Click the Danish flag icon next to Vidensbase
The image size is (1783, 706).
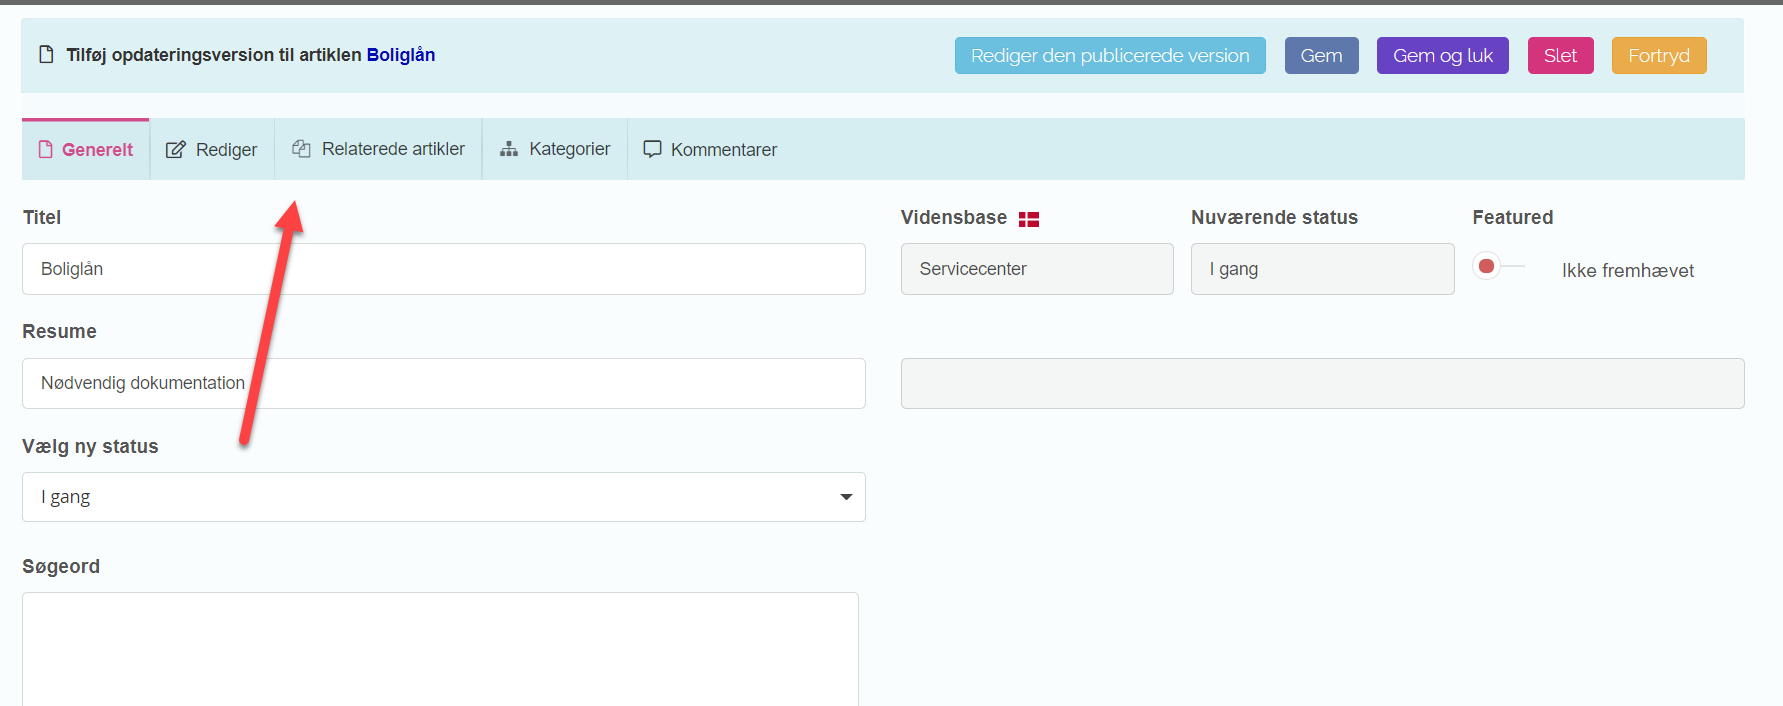(x=1029, y=219)
